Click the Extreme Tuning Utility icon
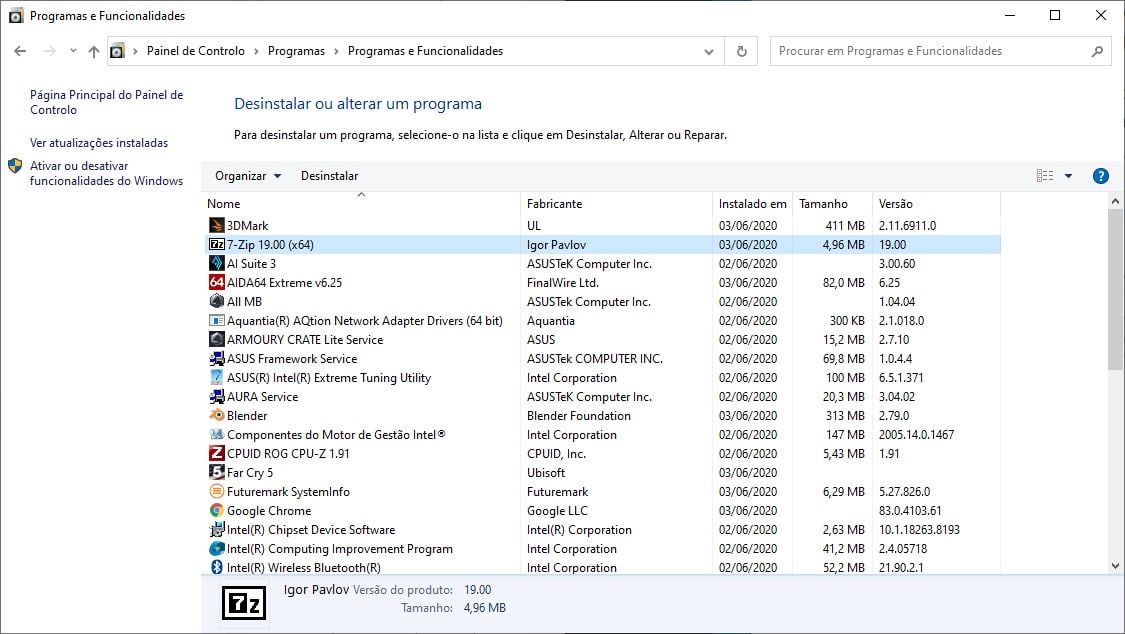 [x=216, y=377]
